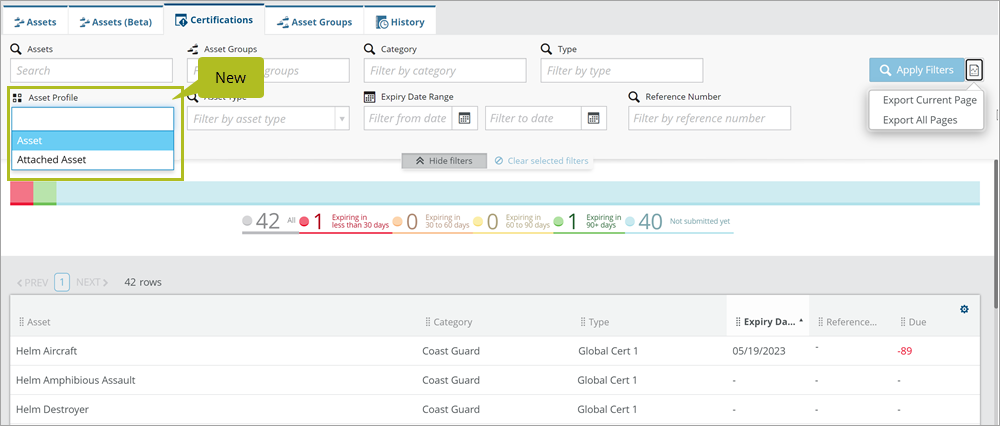Click the Filter by type field
Viewport: 1000px width, 426px height.
pos(622,70)
